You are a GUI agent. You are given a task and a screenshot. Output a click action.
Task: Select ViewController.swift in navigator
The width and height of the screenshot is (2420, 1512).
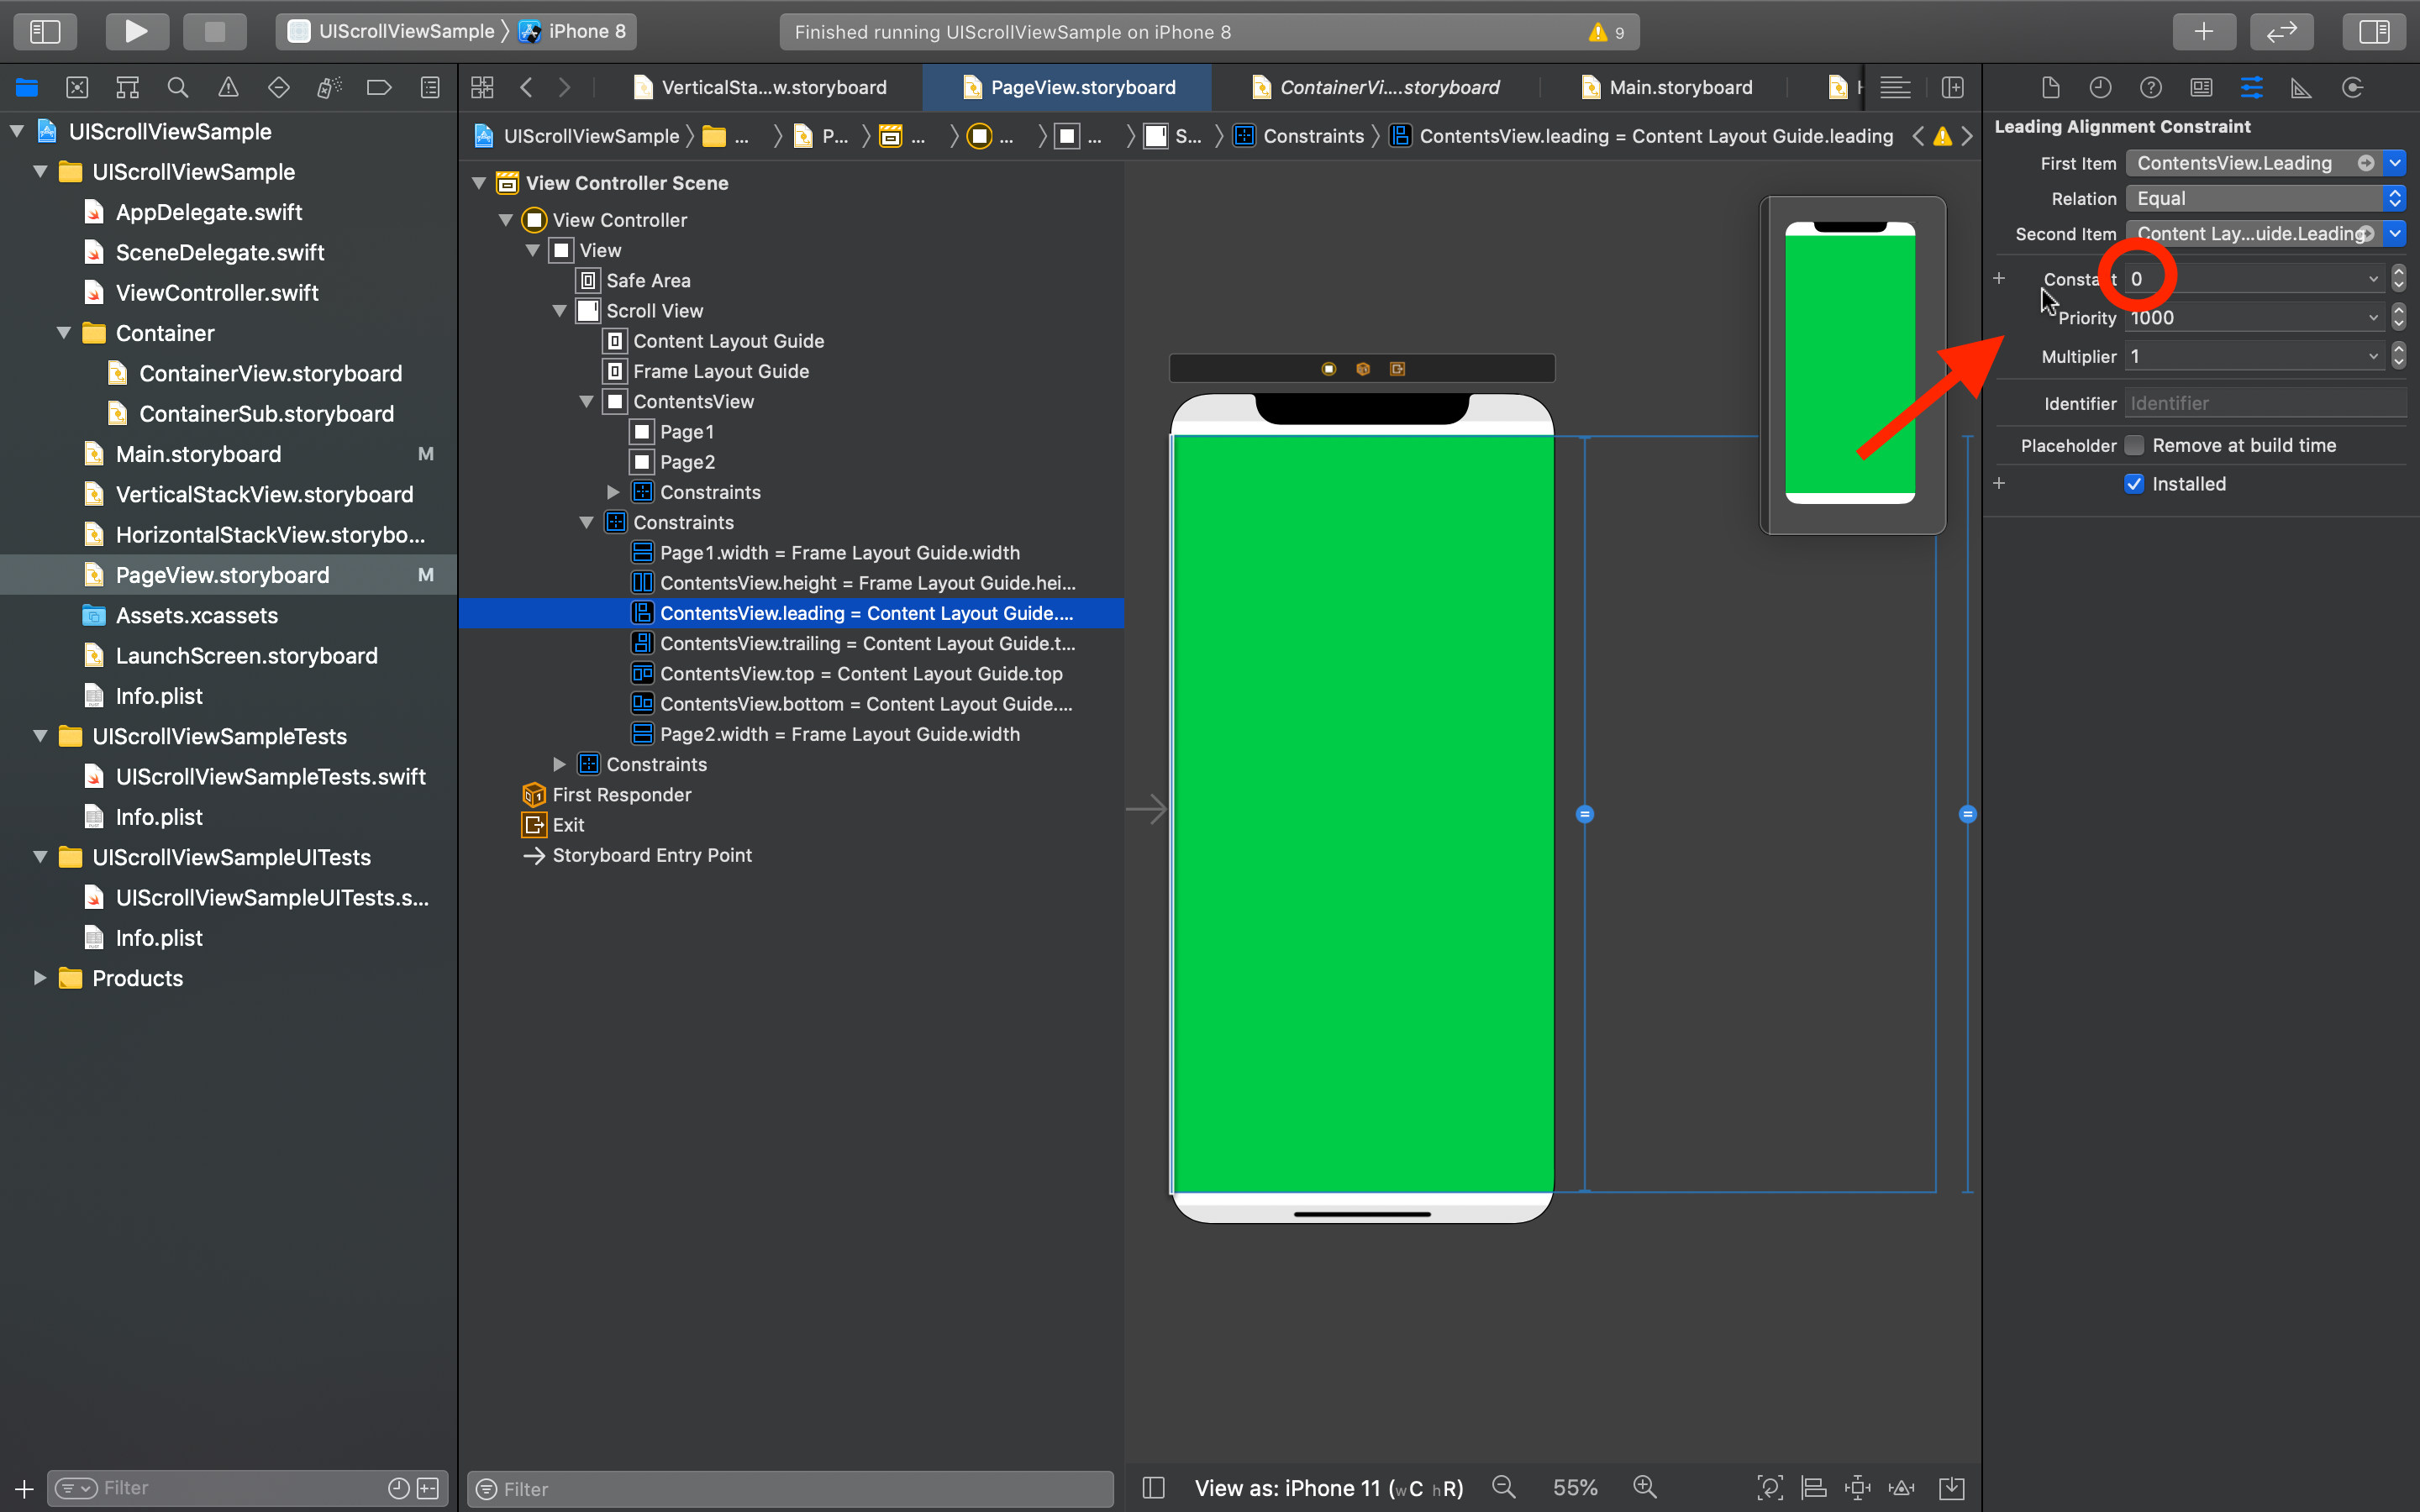point(217,293)
